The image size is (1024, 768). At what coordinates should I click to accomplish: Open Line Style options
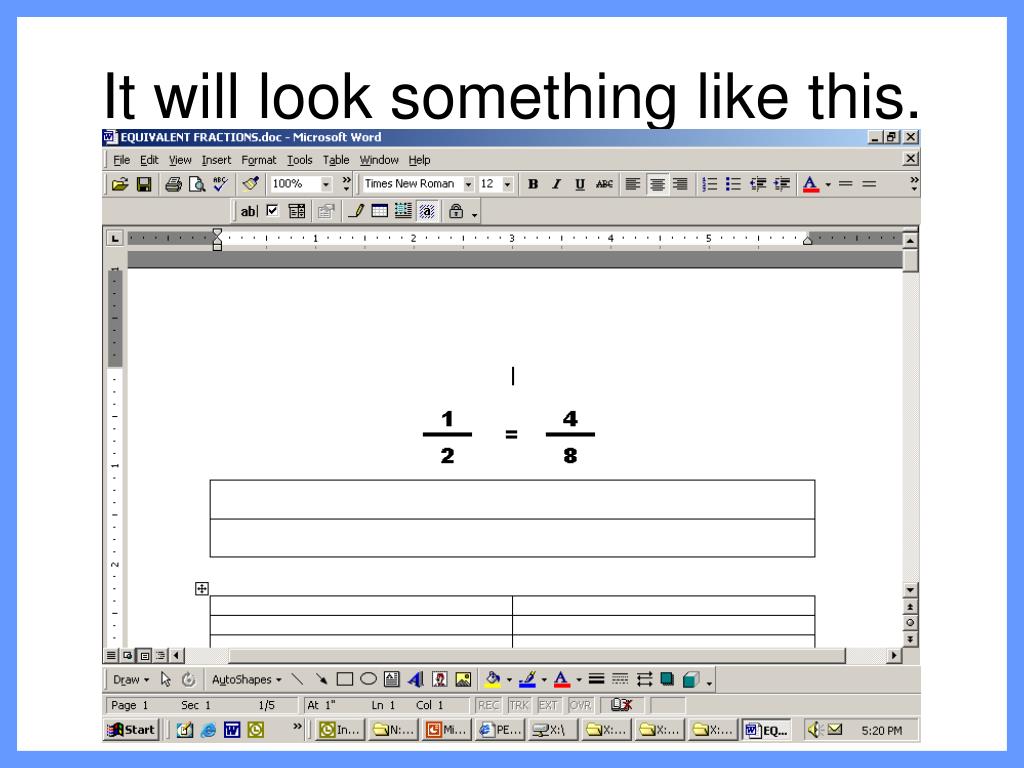596,679
